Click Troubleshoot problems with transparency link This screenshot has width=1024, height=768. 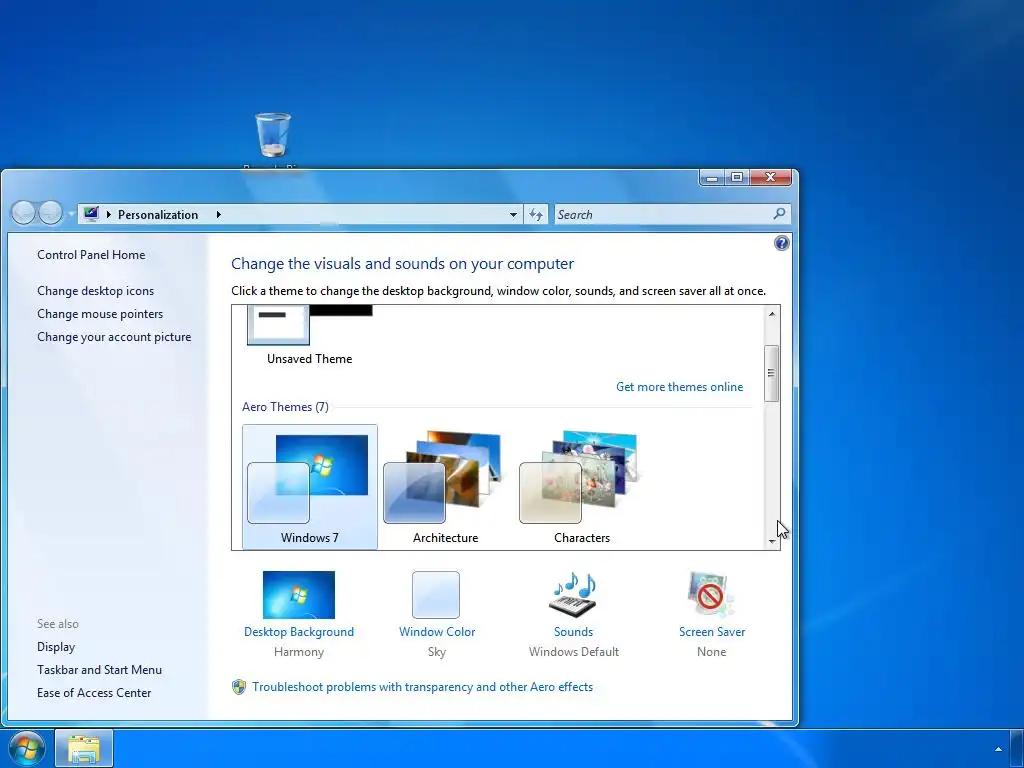click(x=423, y=687)
